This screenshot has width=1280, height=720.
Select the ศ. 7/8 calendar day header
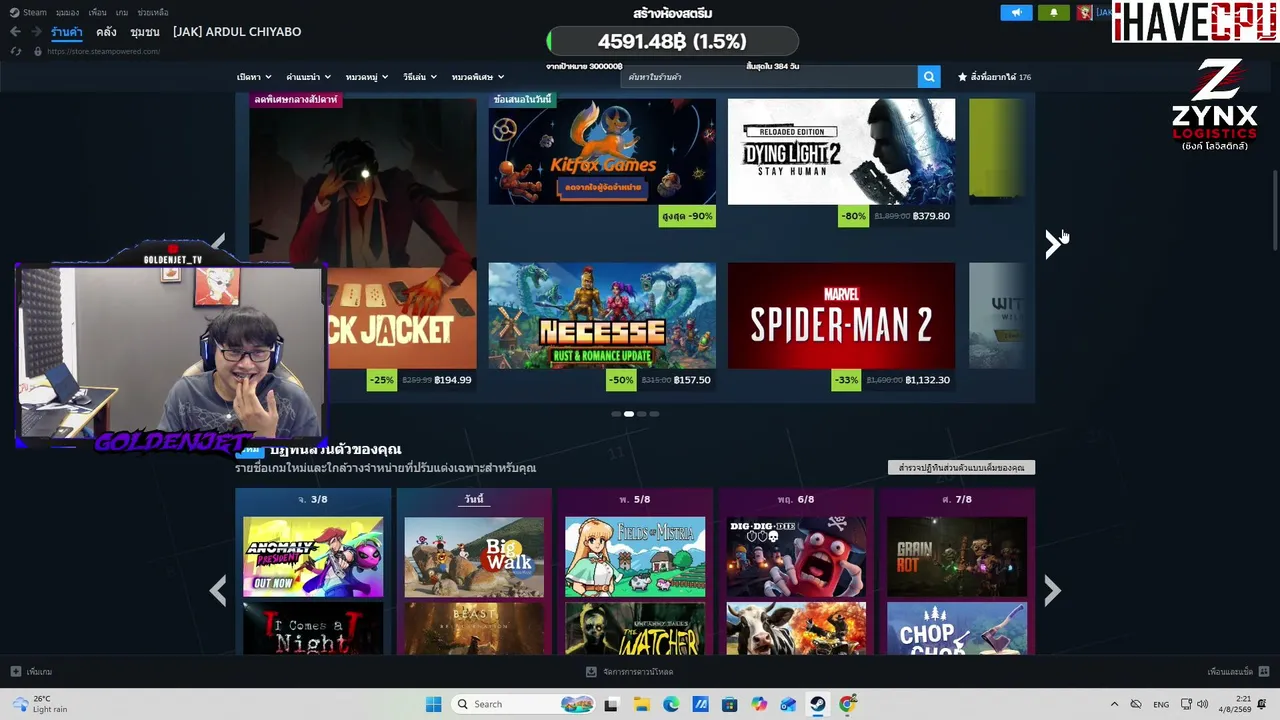coord(957,499)
